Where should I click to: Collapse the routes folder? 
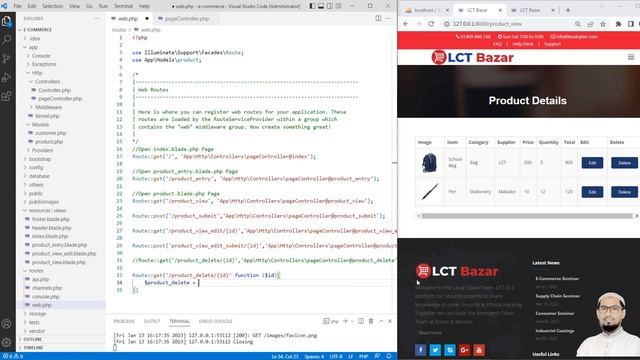click(36, 271)
